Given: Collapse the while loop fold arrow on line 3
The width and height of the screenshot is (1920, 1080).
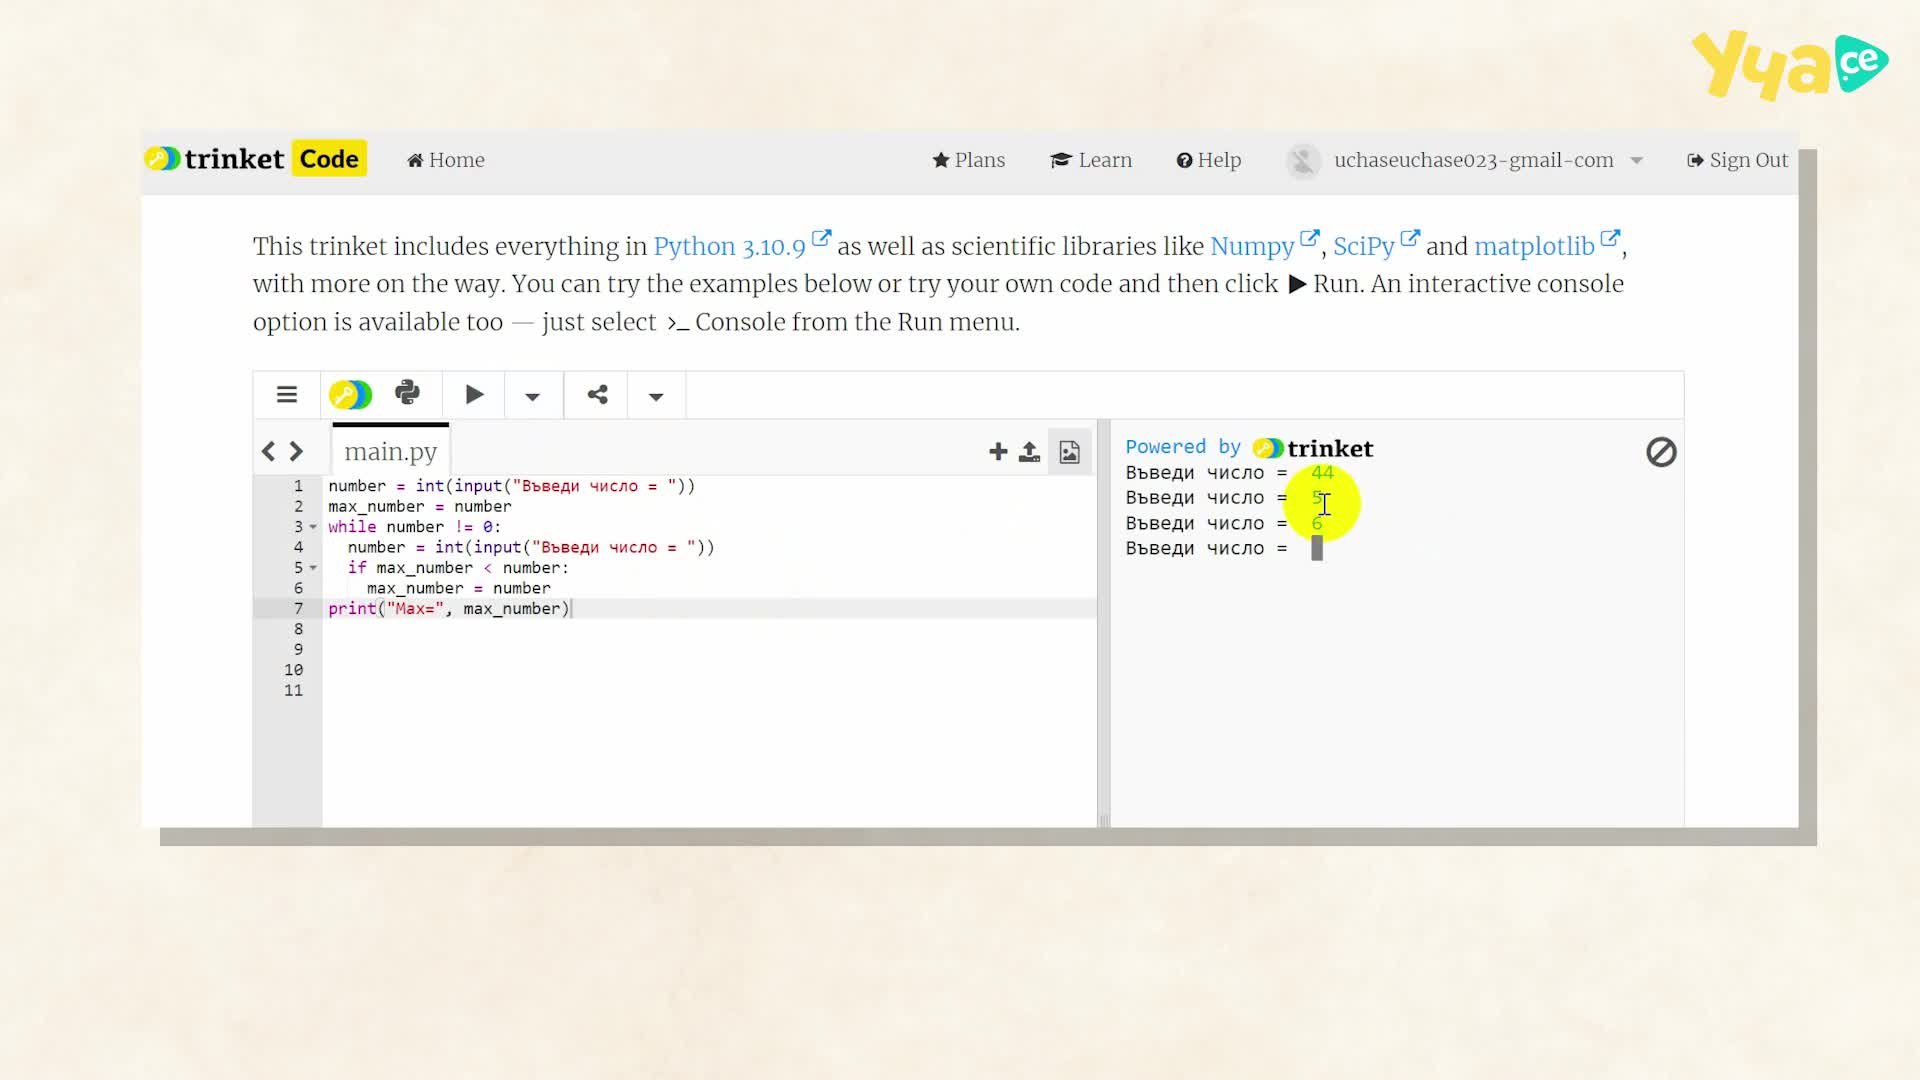Looking at the screenshot, I should coord(313,527).
